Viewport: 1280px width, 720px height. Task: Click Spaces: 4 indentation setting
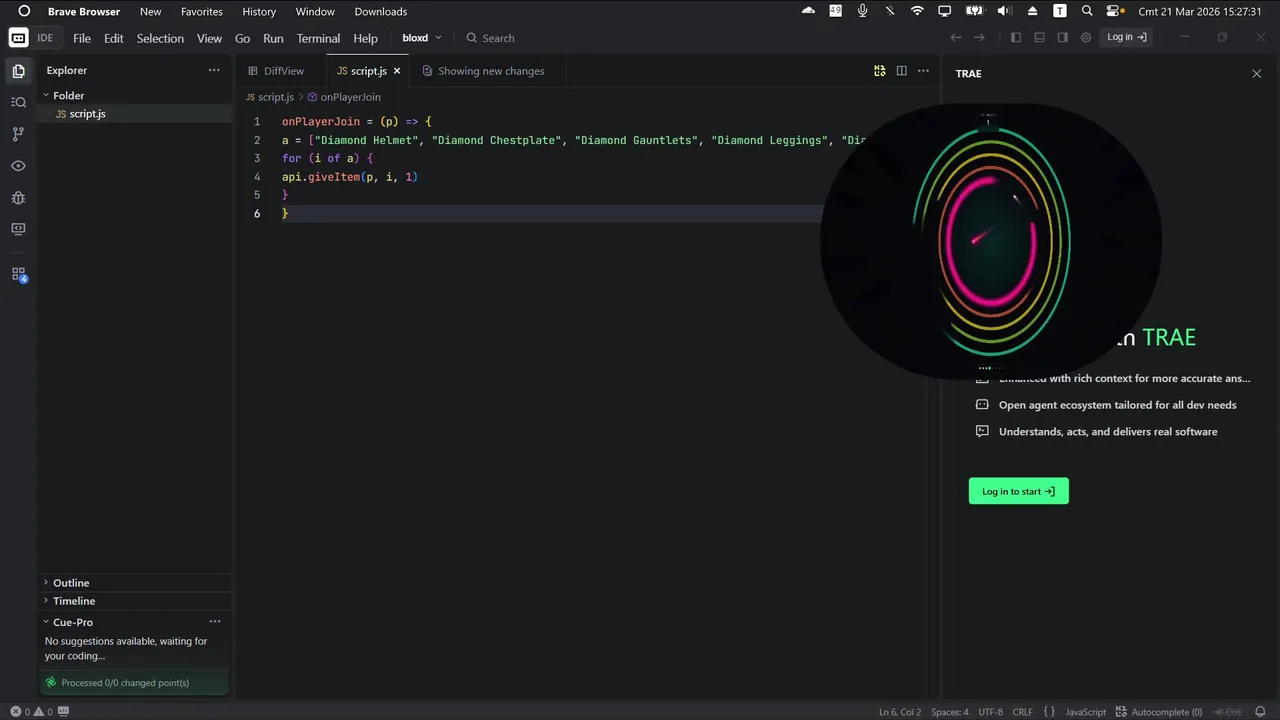[950, 712]
